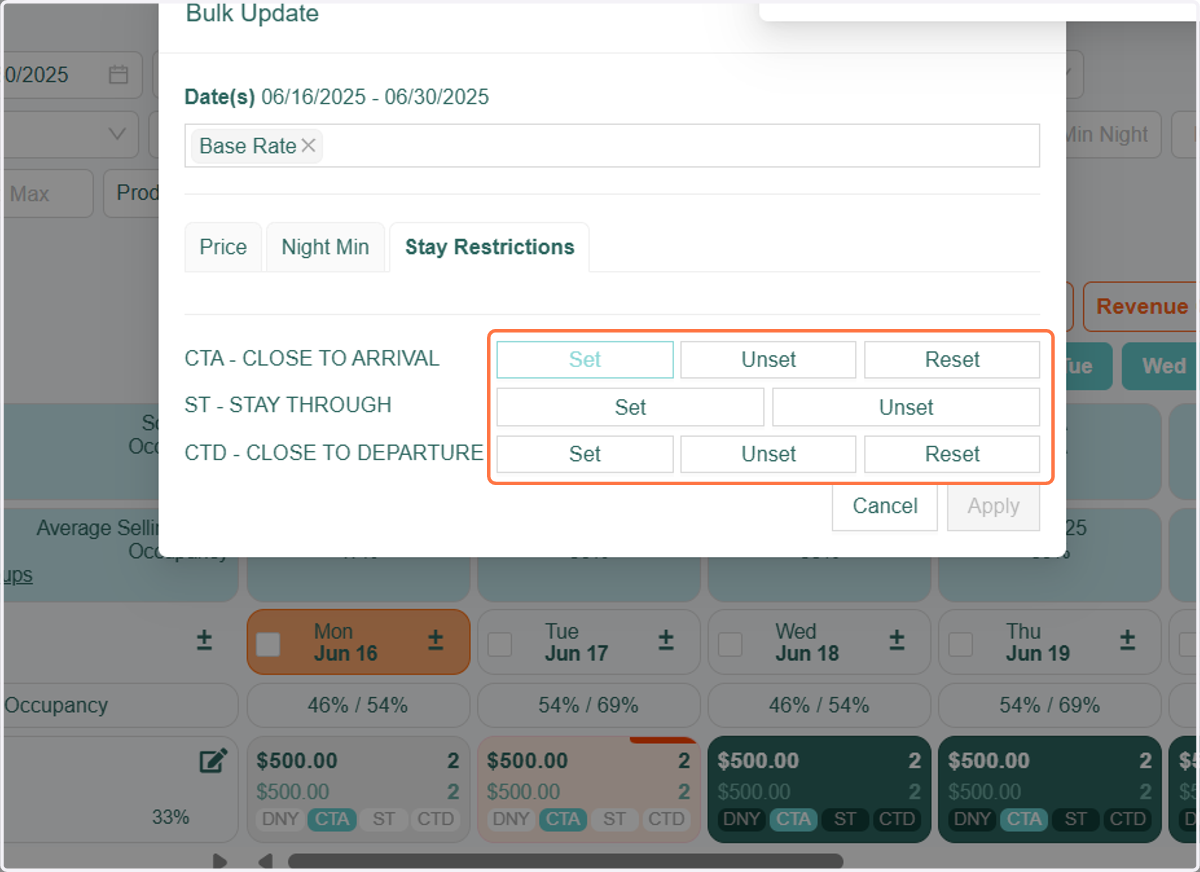This screenshot has width=1200, height=872.
Task: Click the Wed Jun 18 $500.00 rate cell
Action: pos(819,790)
